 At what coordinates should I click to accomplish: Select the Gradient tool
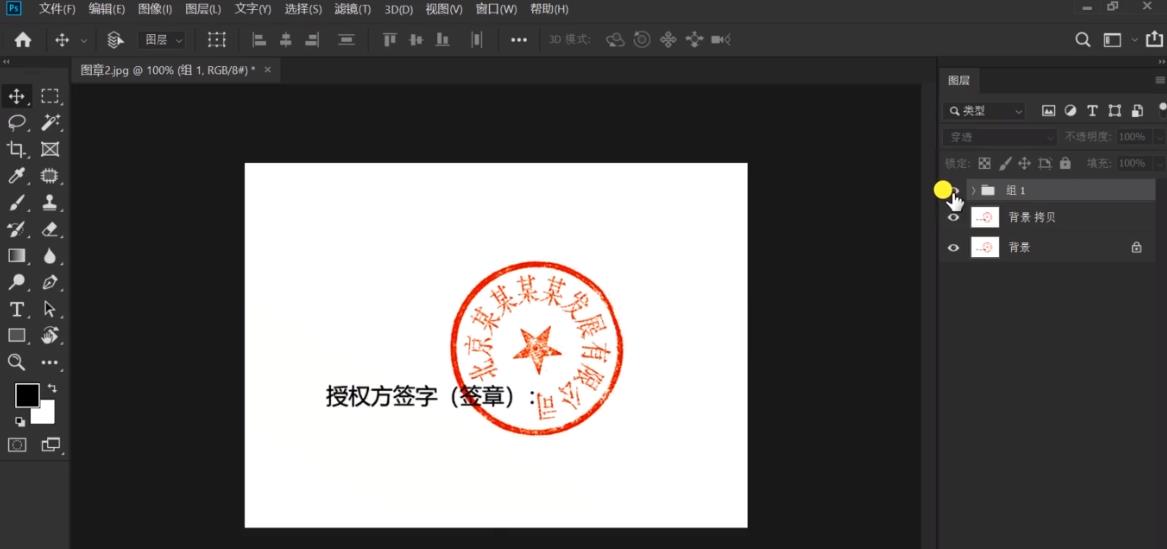[x=17, y=256]
